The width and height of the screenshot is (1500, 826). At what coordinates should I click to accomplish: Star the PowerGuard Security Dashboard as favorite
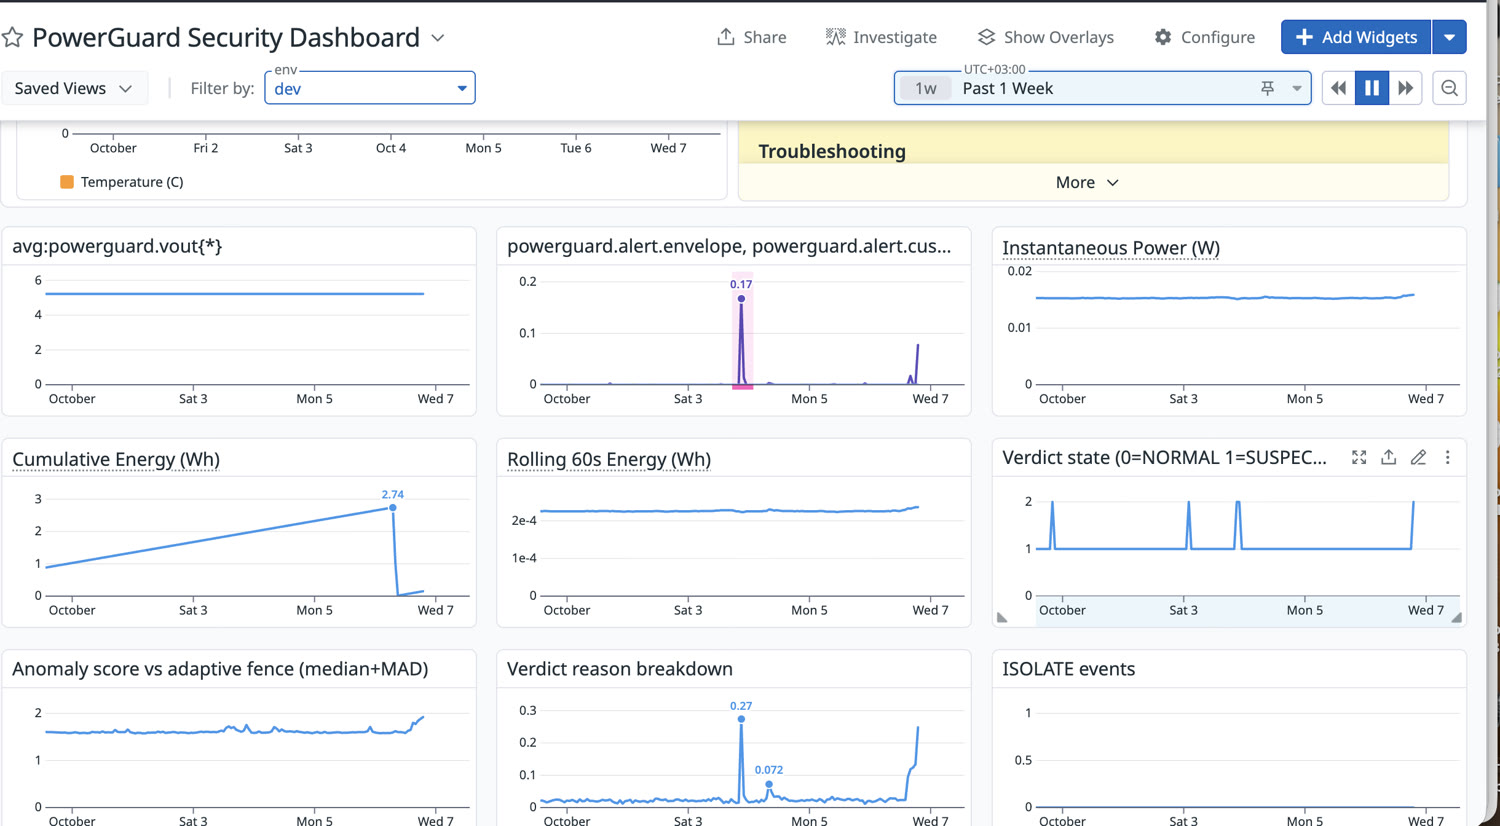pos(13,38)
